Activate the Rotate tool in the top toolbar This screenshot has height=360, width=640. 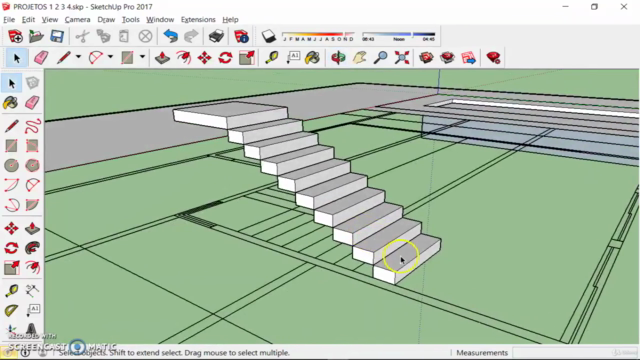[x=225, y=58]
